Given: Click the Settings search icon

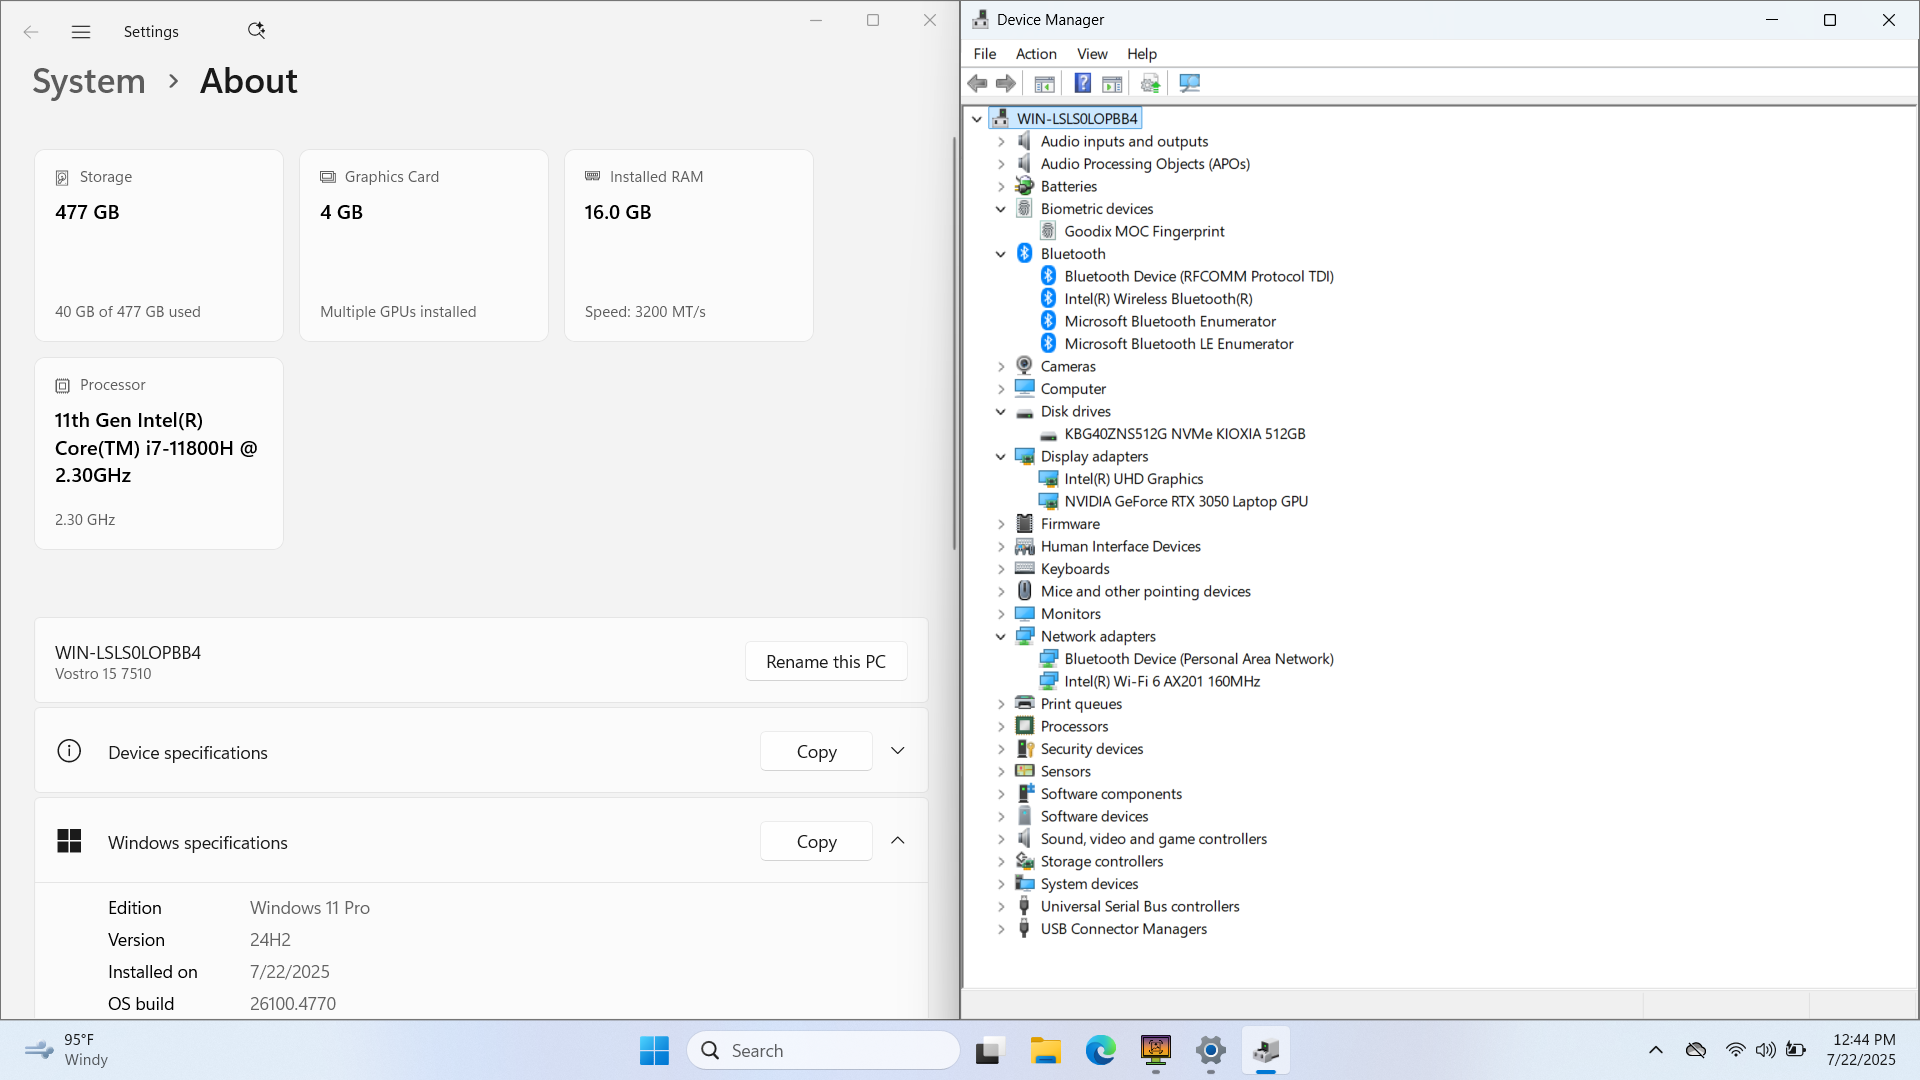Looking at the screenshot, I should coord(256,31).
